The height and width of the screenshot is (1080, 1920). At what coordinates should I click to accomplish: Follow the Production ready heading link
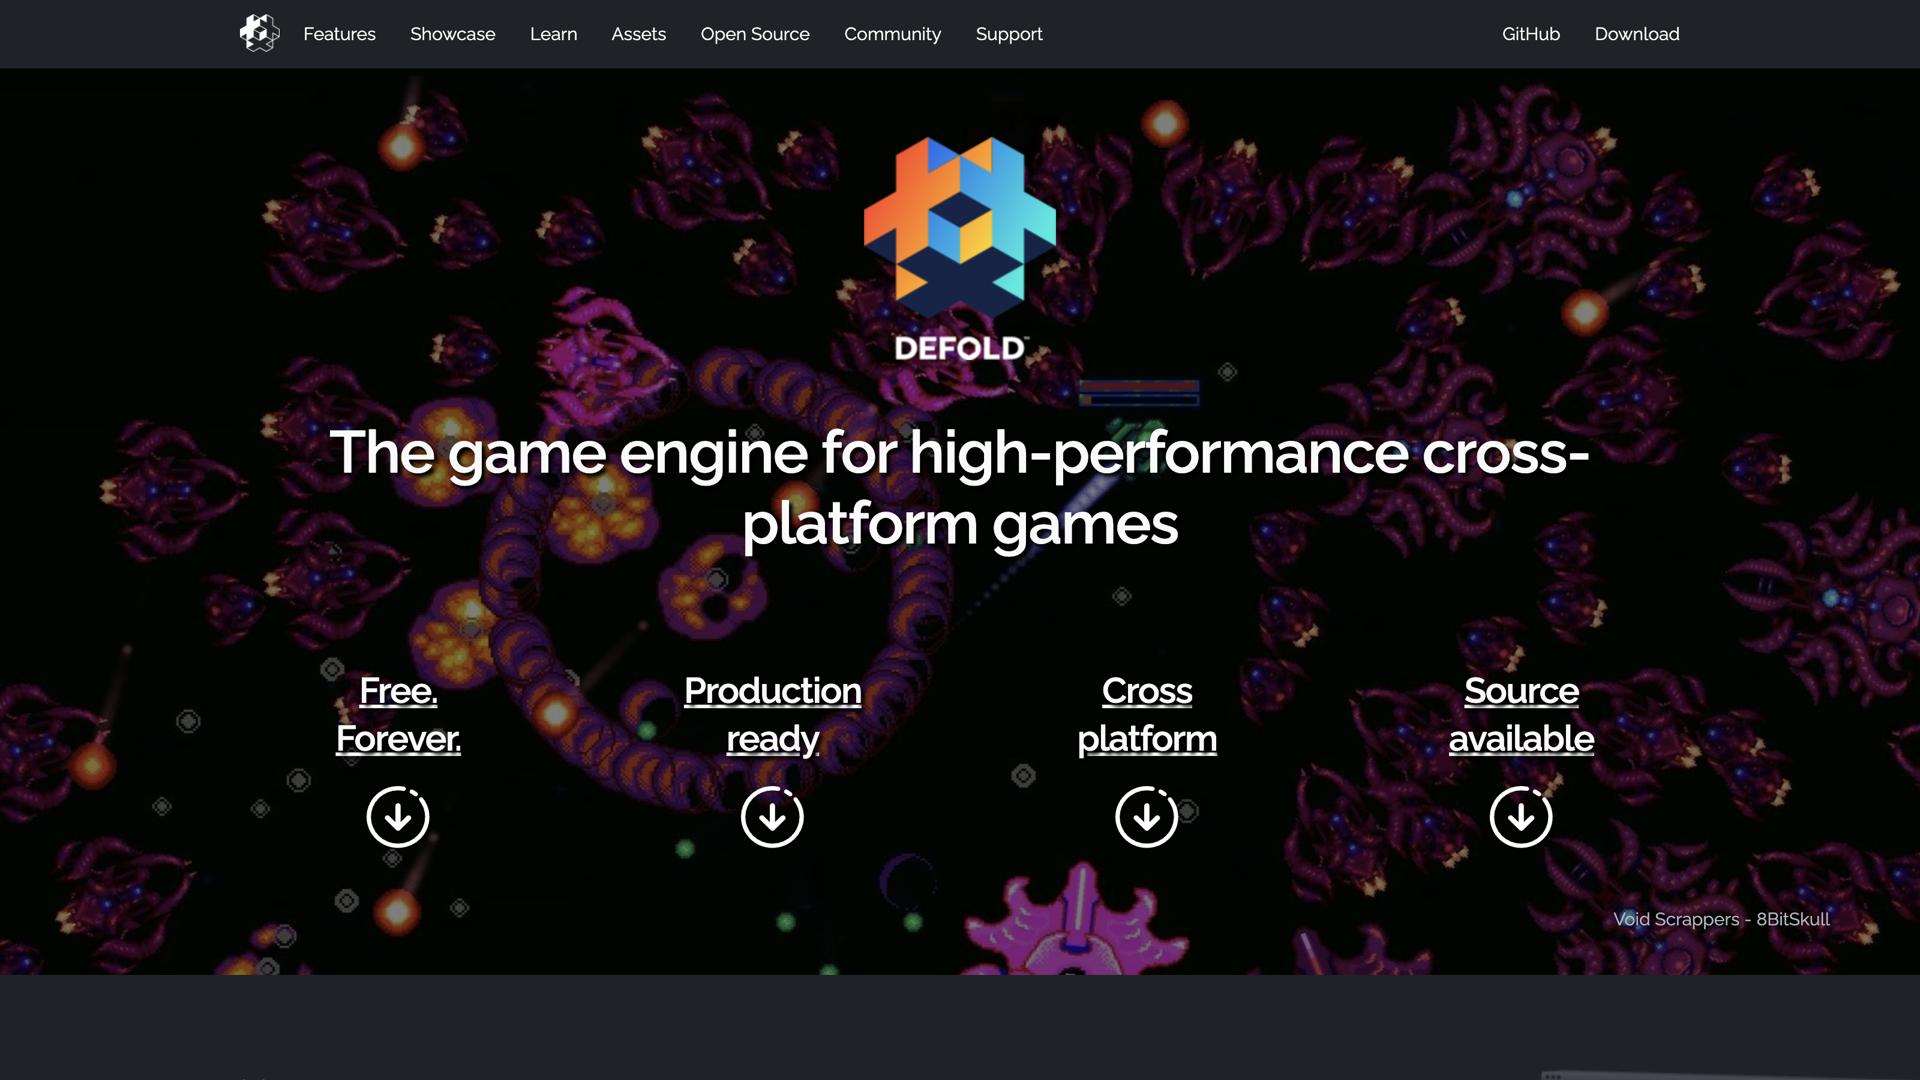(x=772, y=714)
